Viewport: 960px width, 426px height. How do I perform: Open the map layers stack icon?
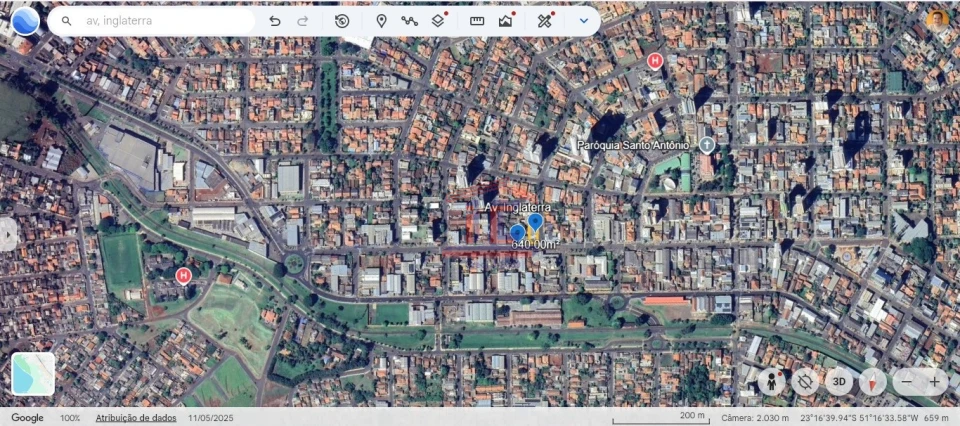(x=438, y=20)
